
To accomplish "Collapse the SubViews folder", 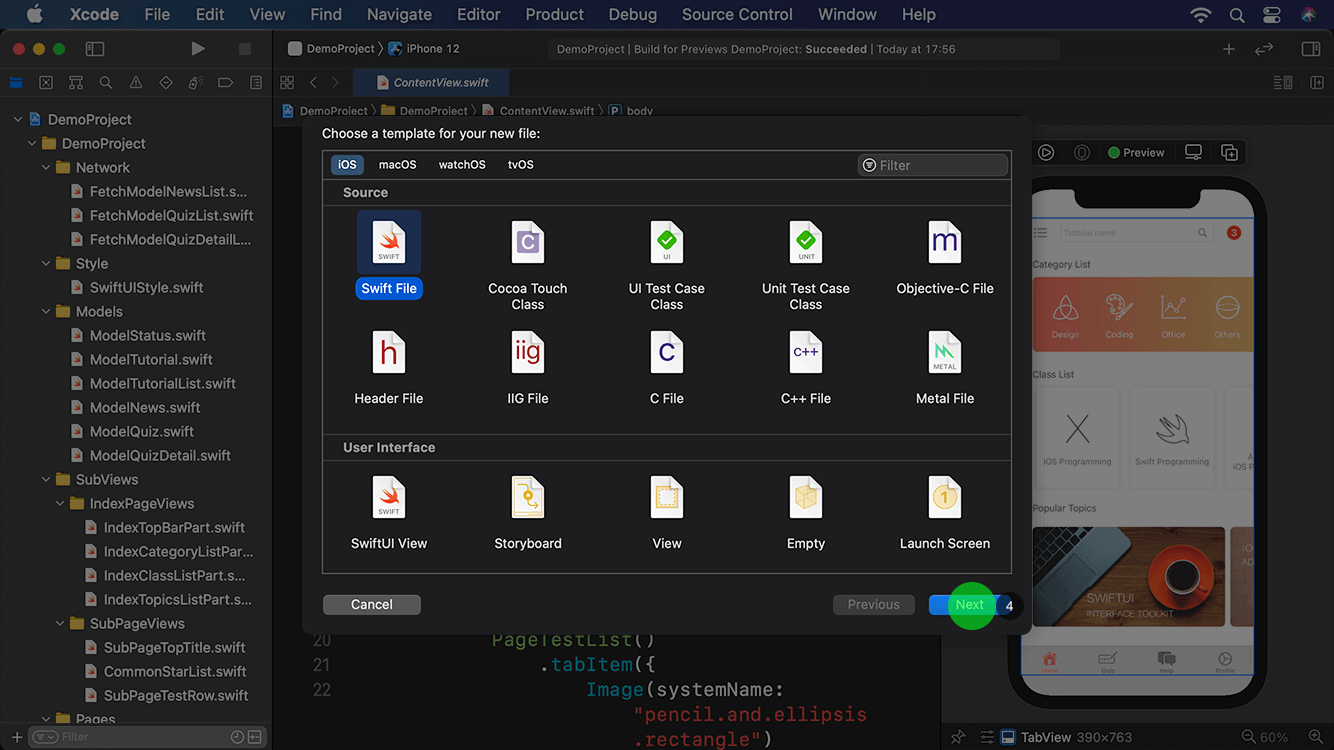I will click(46, 479).
